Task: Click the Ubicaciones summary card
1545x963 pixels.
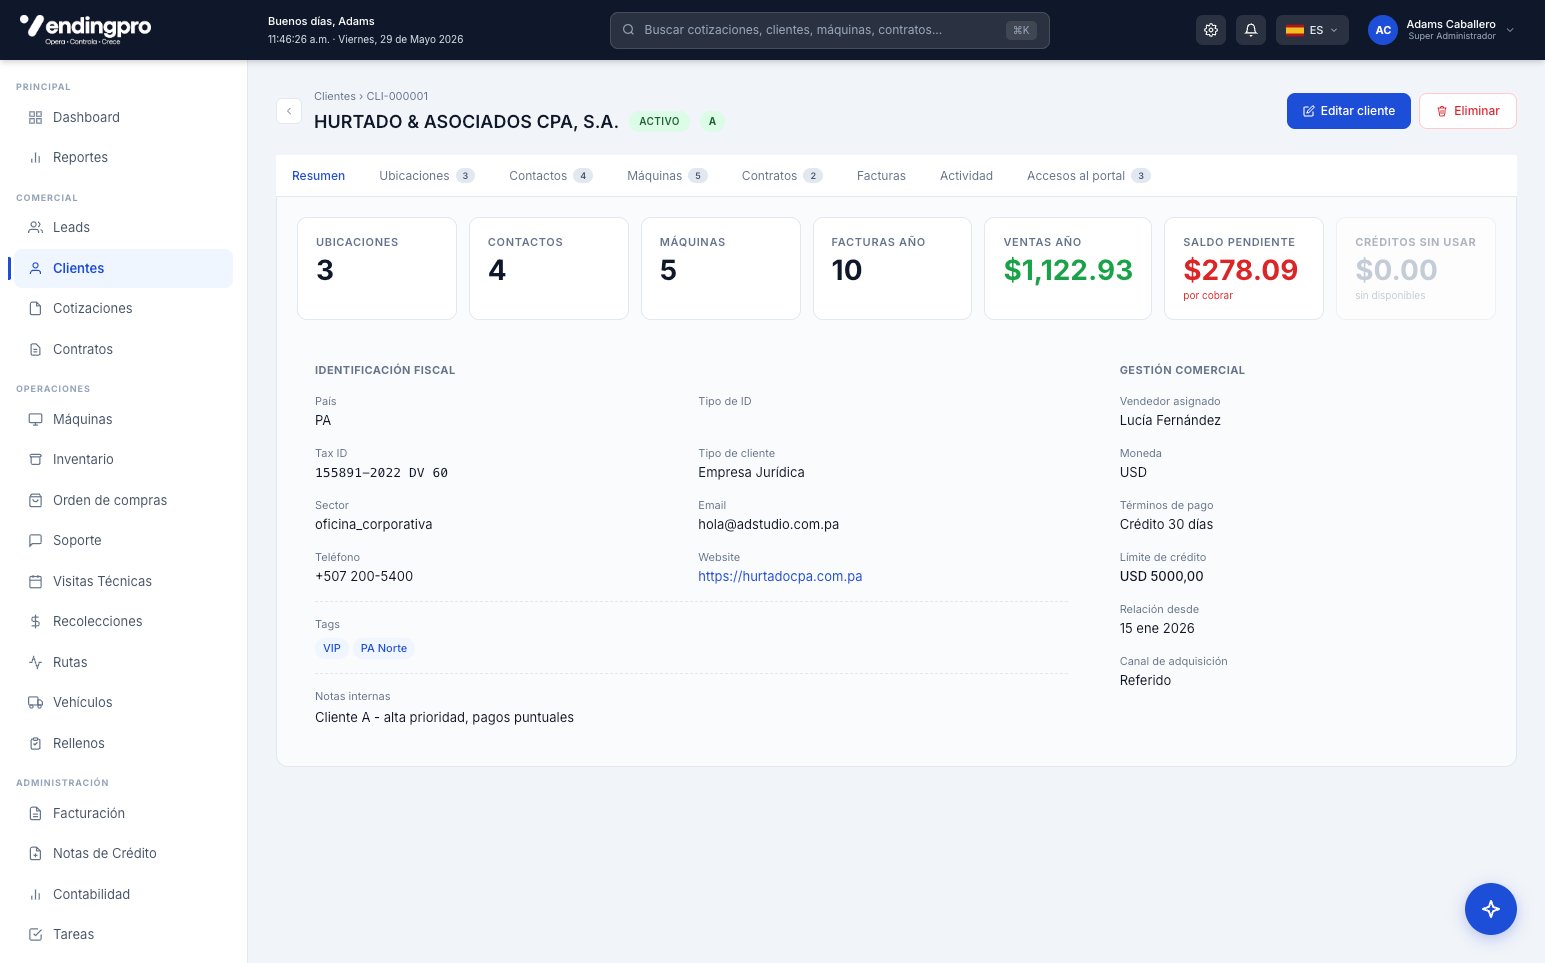Action: pyautogui.click(x=377, y=269)
